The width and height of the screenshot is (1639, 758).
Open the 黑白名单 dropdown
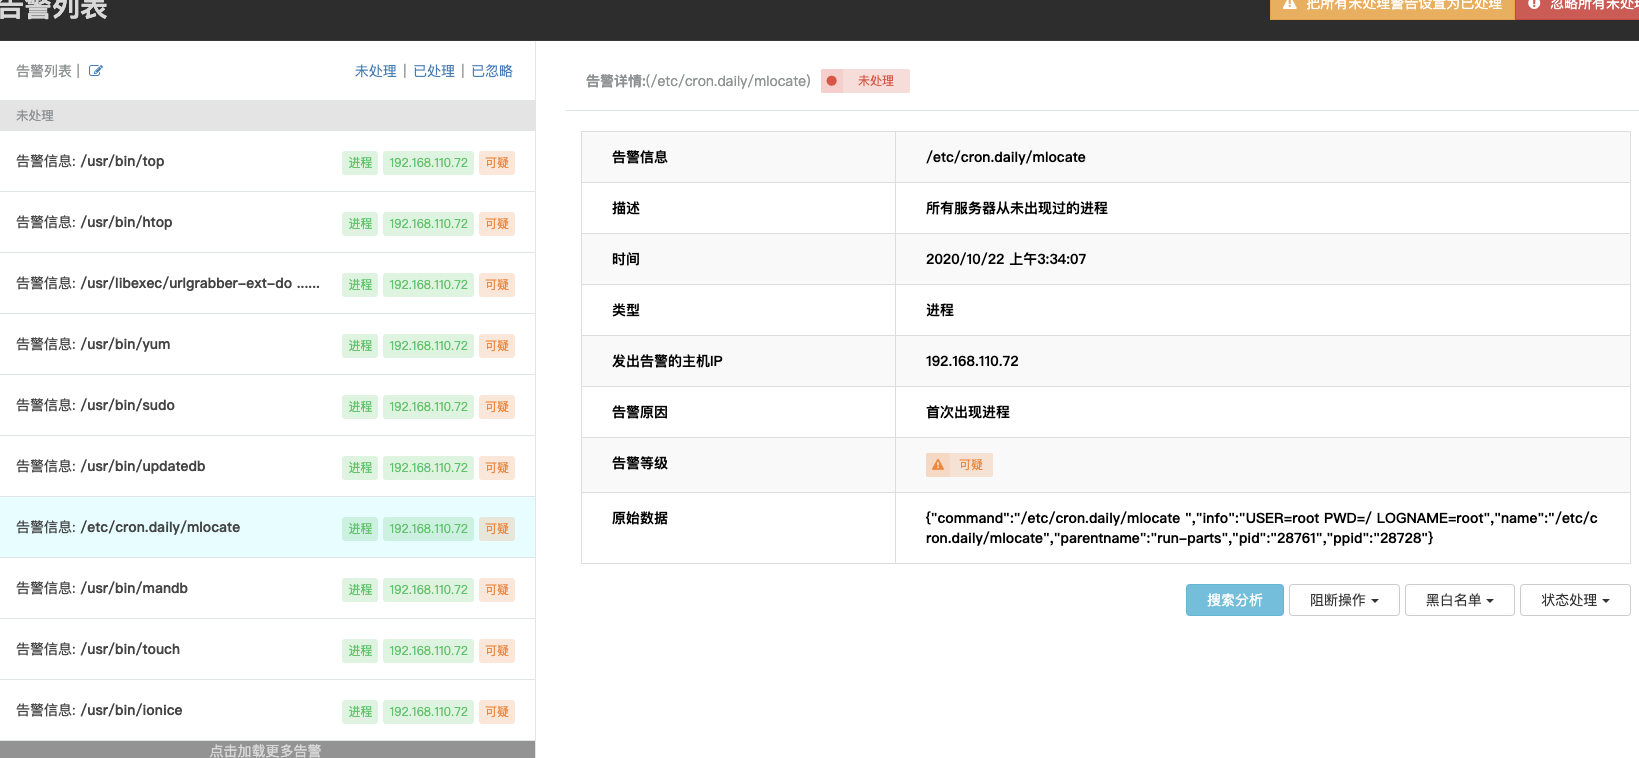pos(1460,600)
